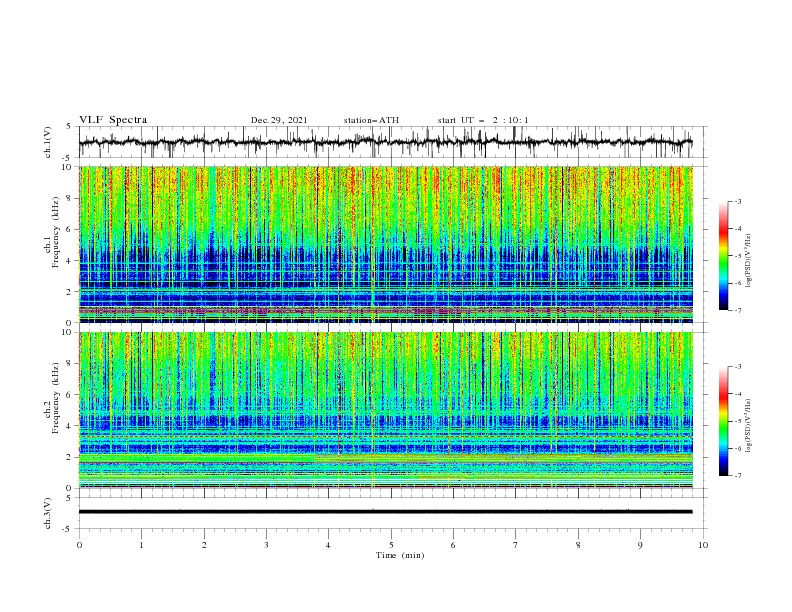792x612 pixels.
Task: Click the "station=ATH" label
Action: pyautogui.click(x=371, y=120)
